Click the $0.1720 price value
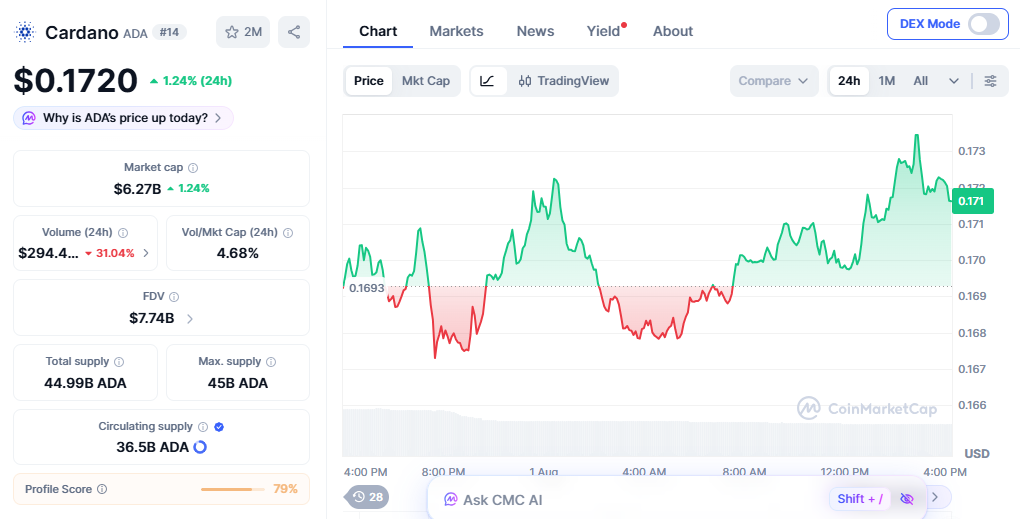 pyautogui.click(x=75, y=81)
